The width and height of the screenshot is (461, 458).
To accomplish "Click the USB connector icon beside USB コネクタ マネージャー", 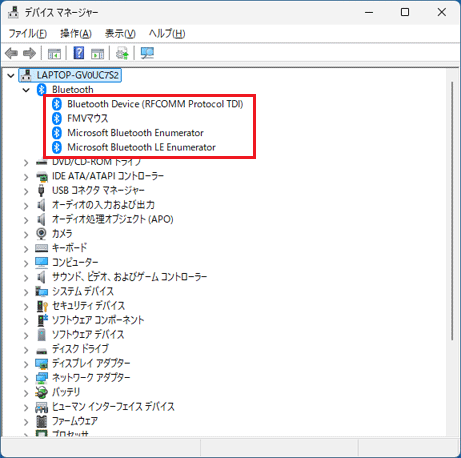I will (41, 190).
